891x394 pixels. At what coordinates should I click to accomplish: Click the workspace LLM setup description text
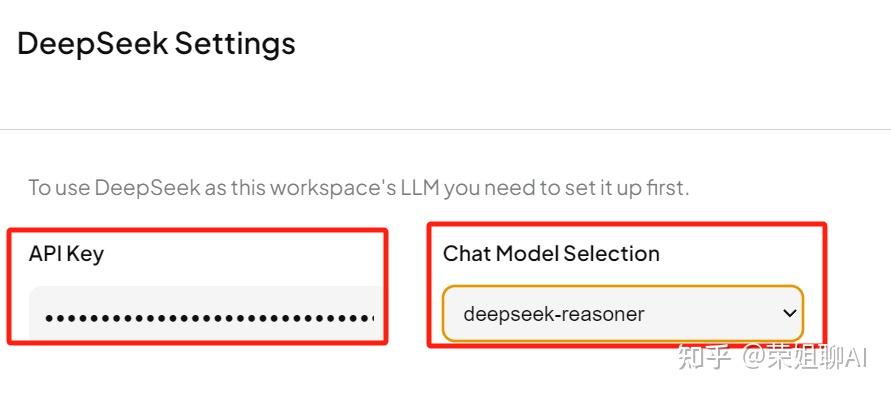pos(359,188)
